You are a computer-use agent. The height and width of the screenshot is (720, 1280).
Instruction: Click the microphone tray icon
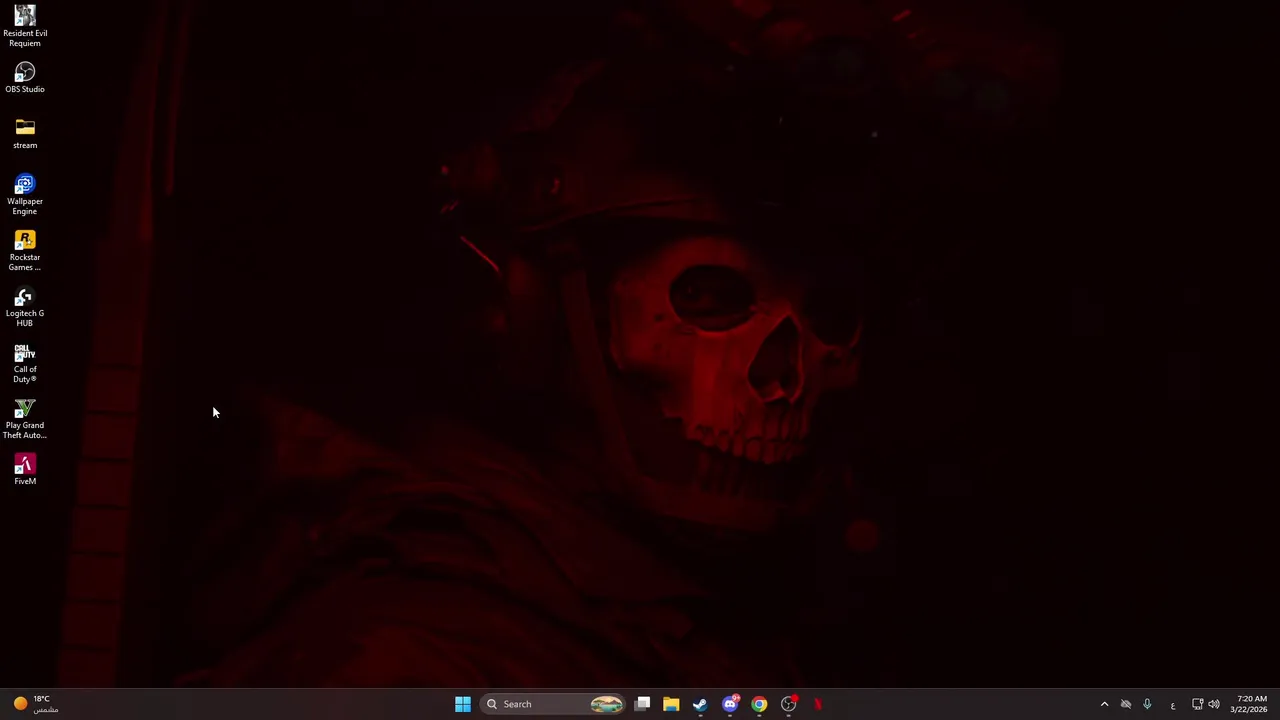[x=1147, y=704]
